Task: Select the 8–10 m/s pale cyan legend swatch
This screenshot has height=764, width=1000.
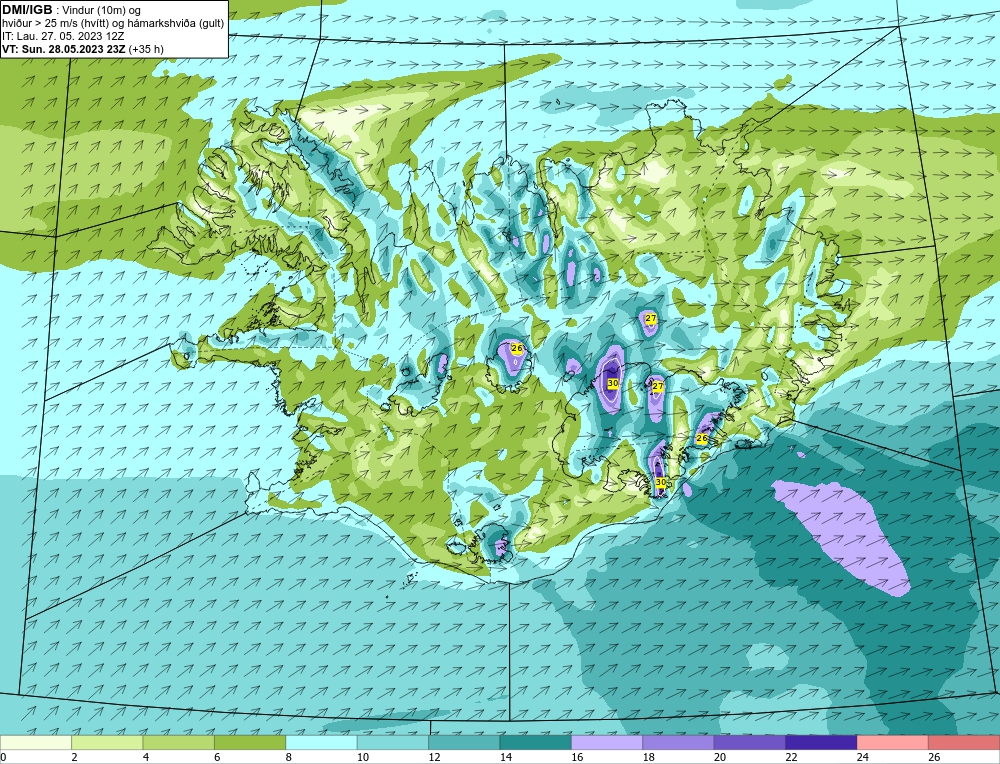Action: pyautogui.click(x=321, y=742)
